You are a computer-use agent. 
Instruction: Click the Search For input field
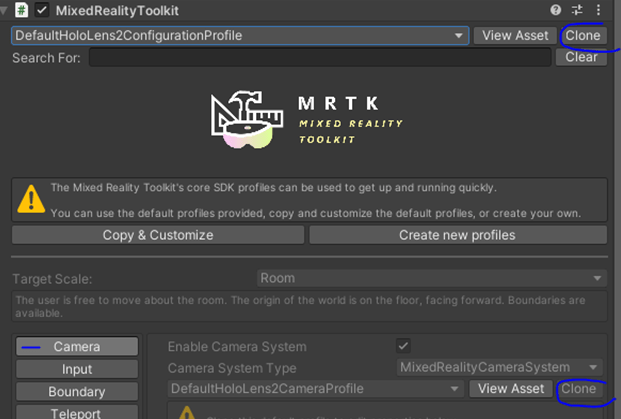(320, 58)
